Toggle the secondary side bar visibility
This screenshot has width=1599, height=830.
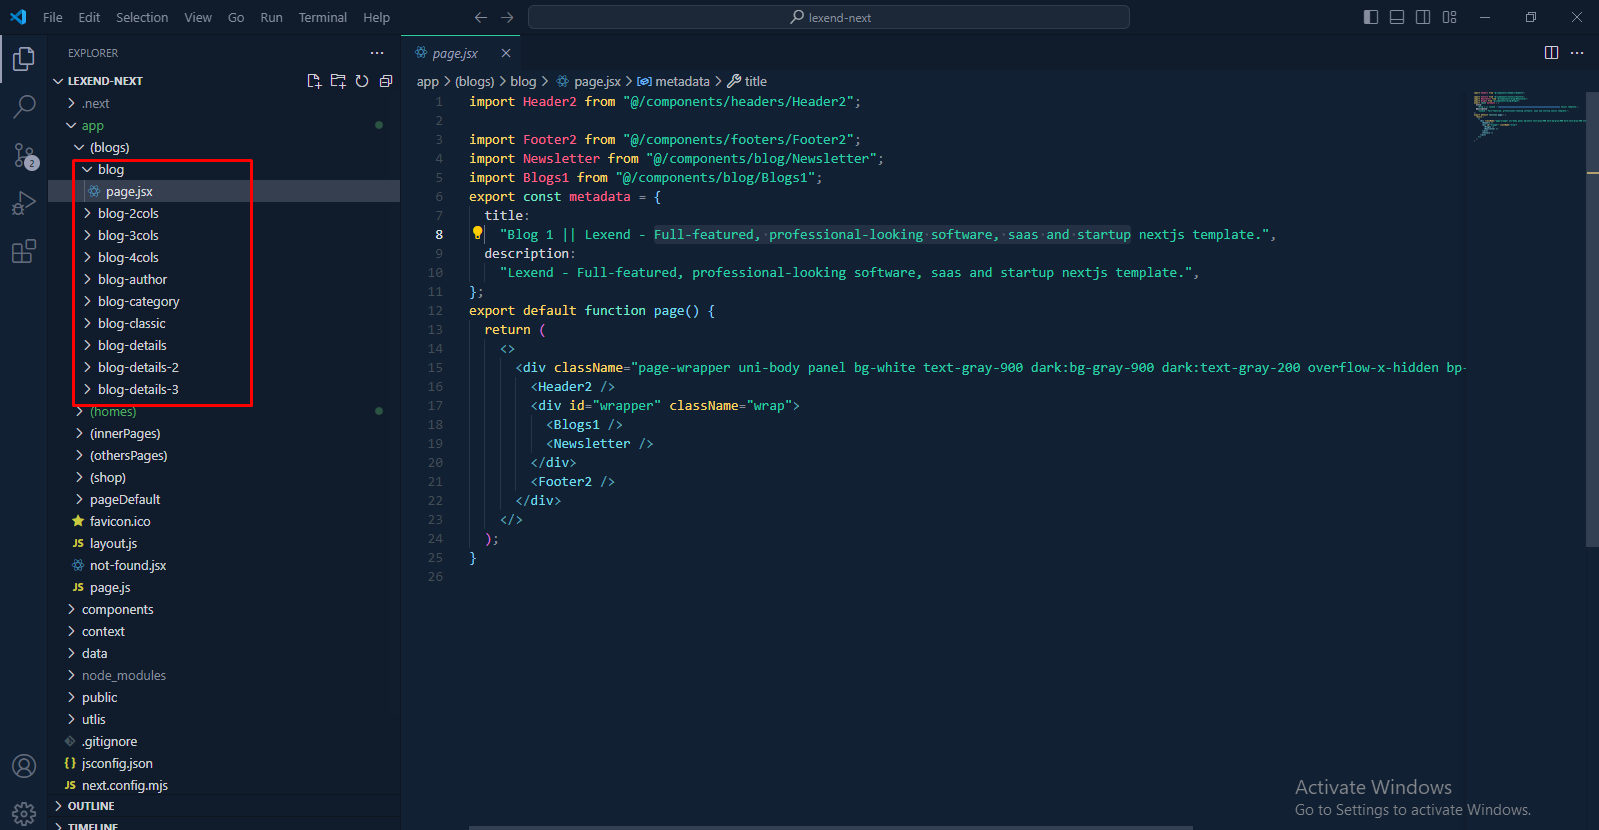[1423, 17]
